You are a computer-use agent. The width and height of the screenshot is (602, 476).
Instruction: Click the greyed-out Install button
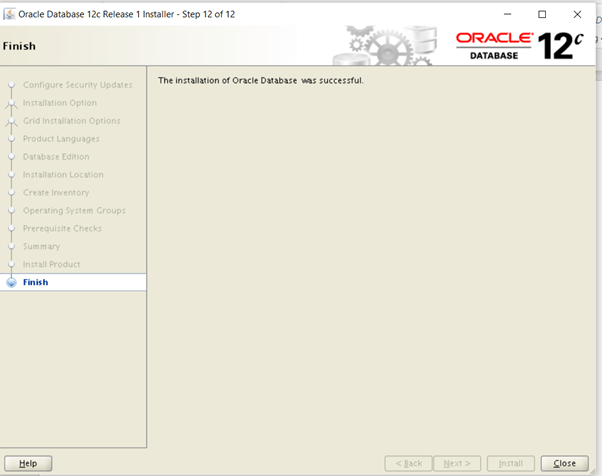[x=510, y=464]
